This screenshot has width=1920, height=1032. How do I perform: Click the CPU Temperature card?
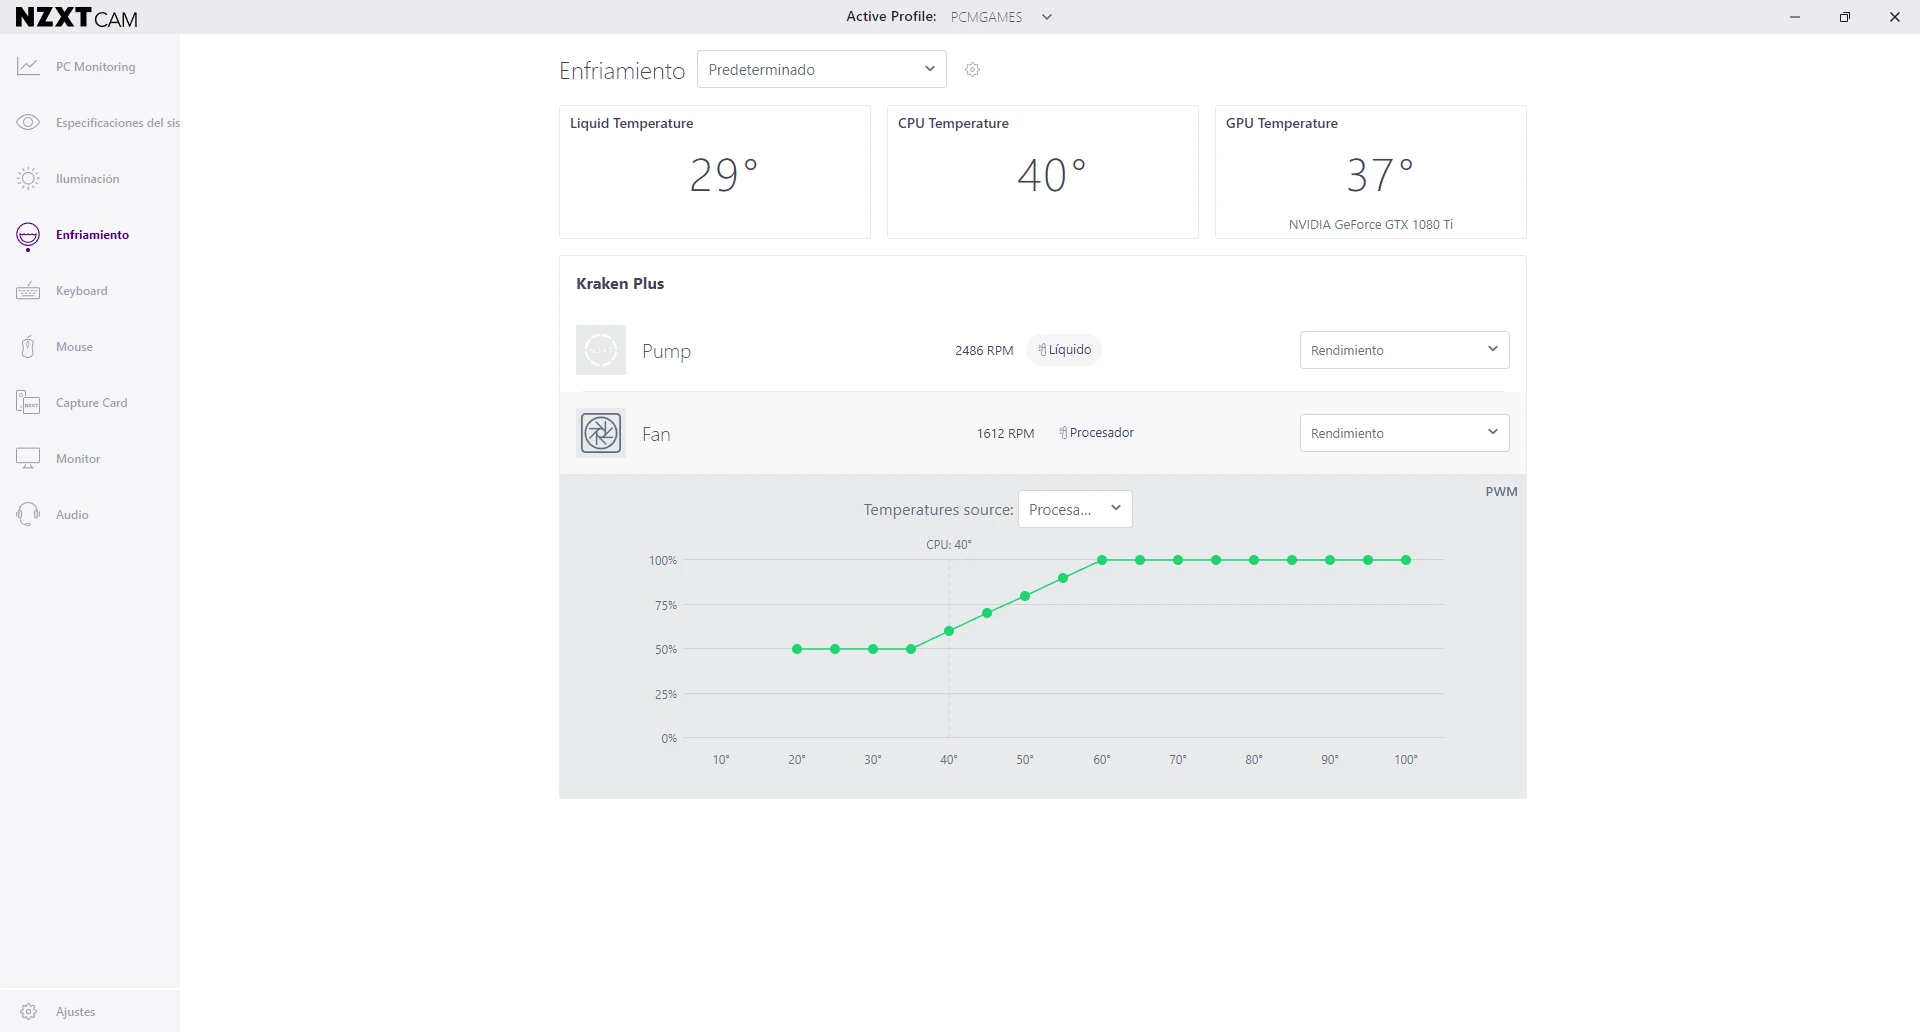(1043, 172)
